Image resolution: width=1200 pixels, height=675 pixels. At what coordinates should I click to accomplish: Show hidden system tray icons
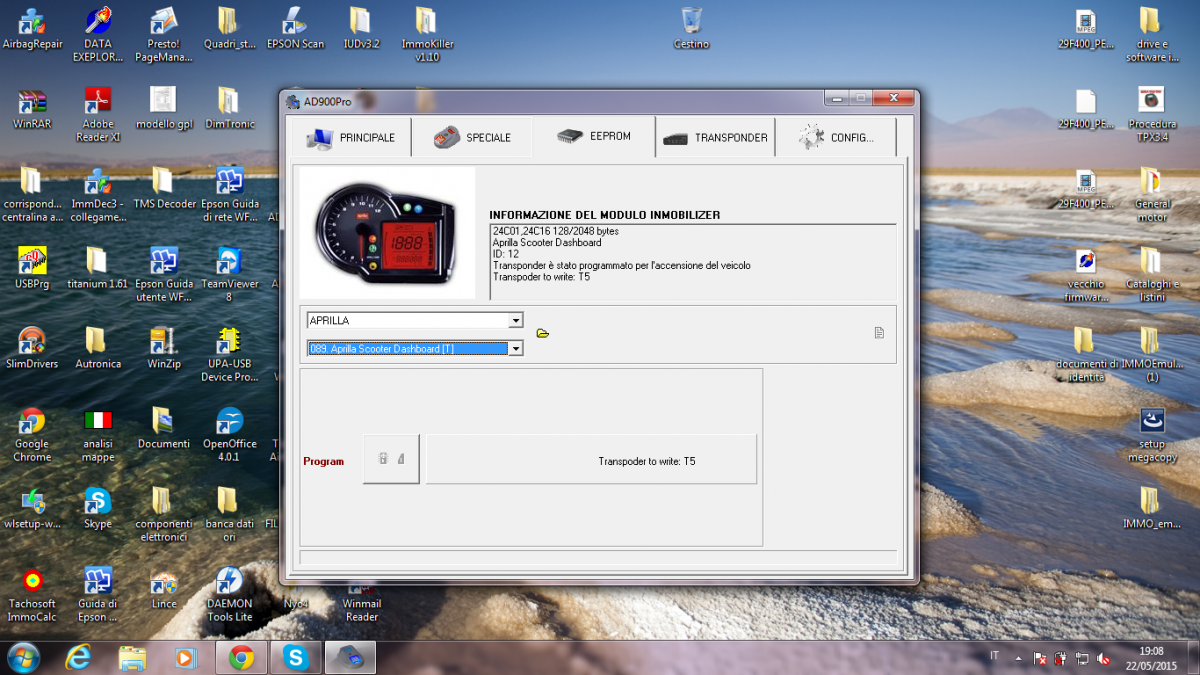pos(1018,659)
